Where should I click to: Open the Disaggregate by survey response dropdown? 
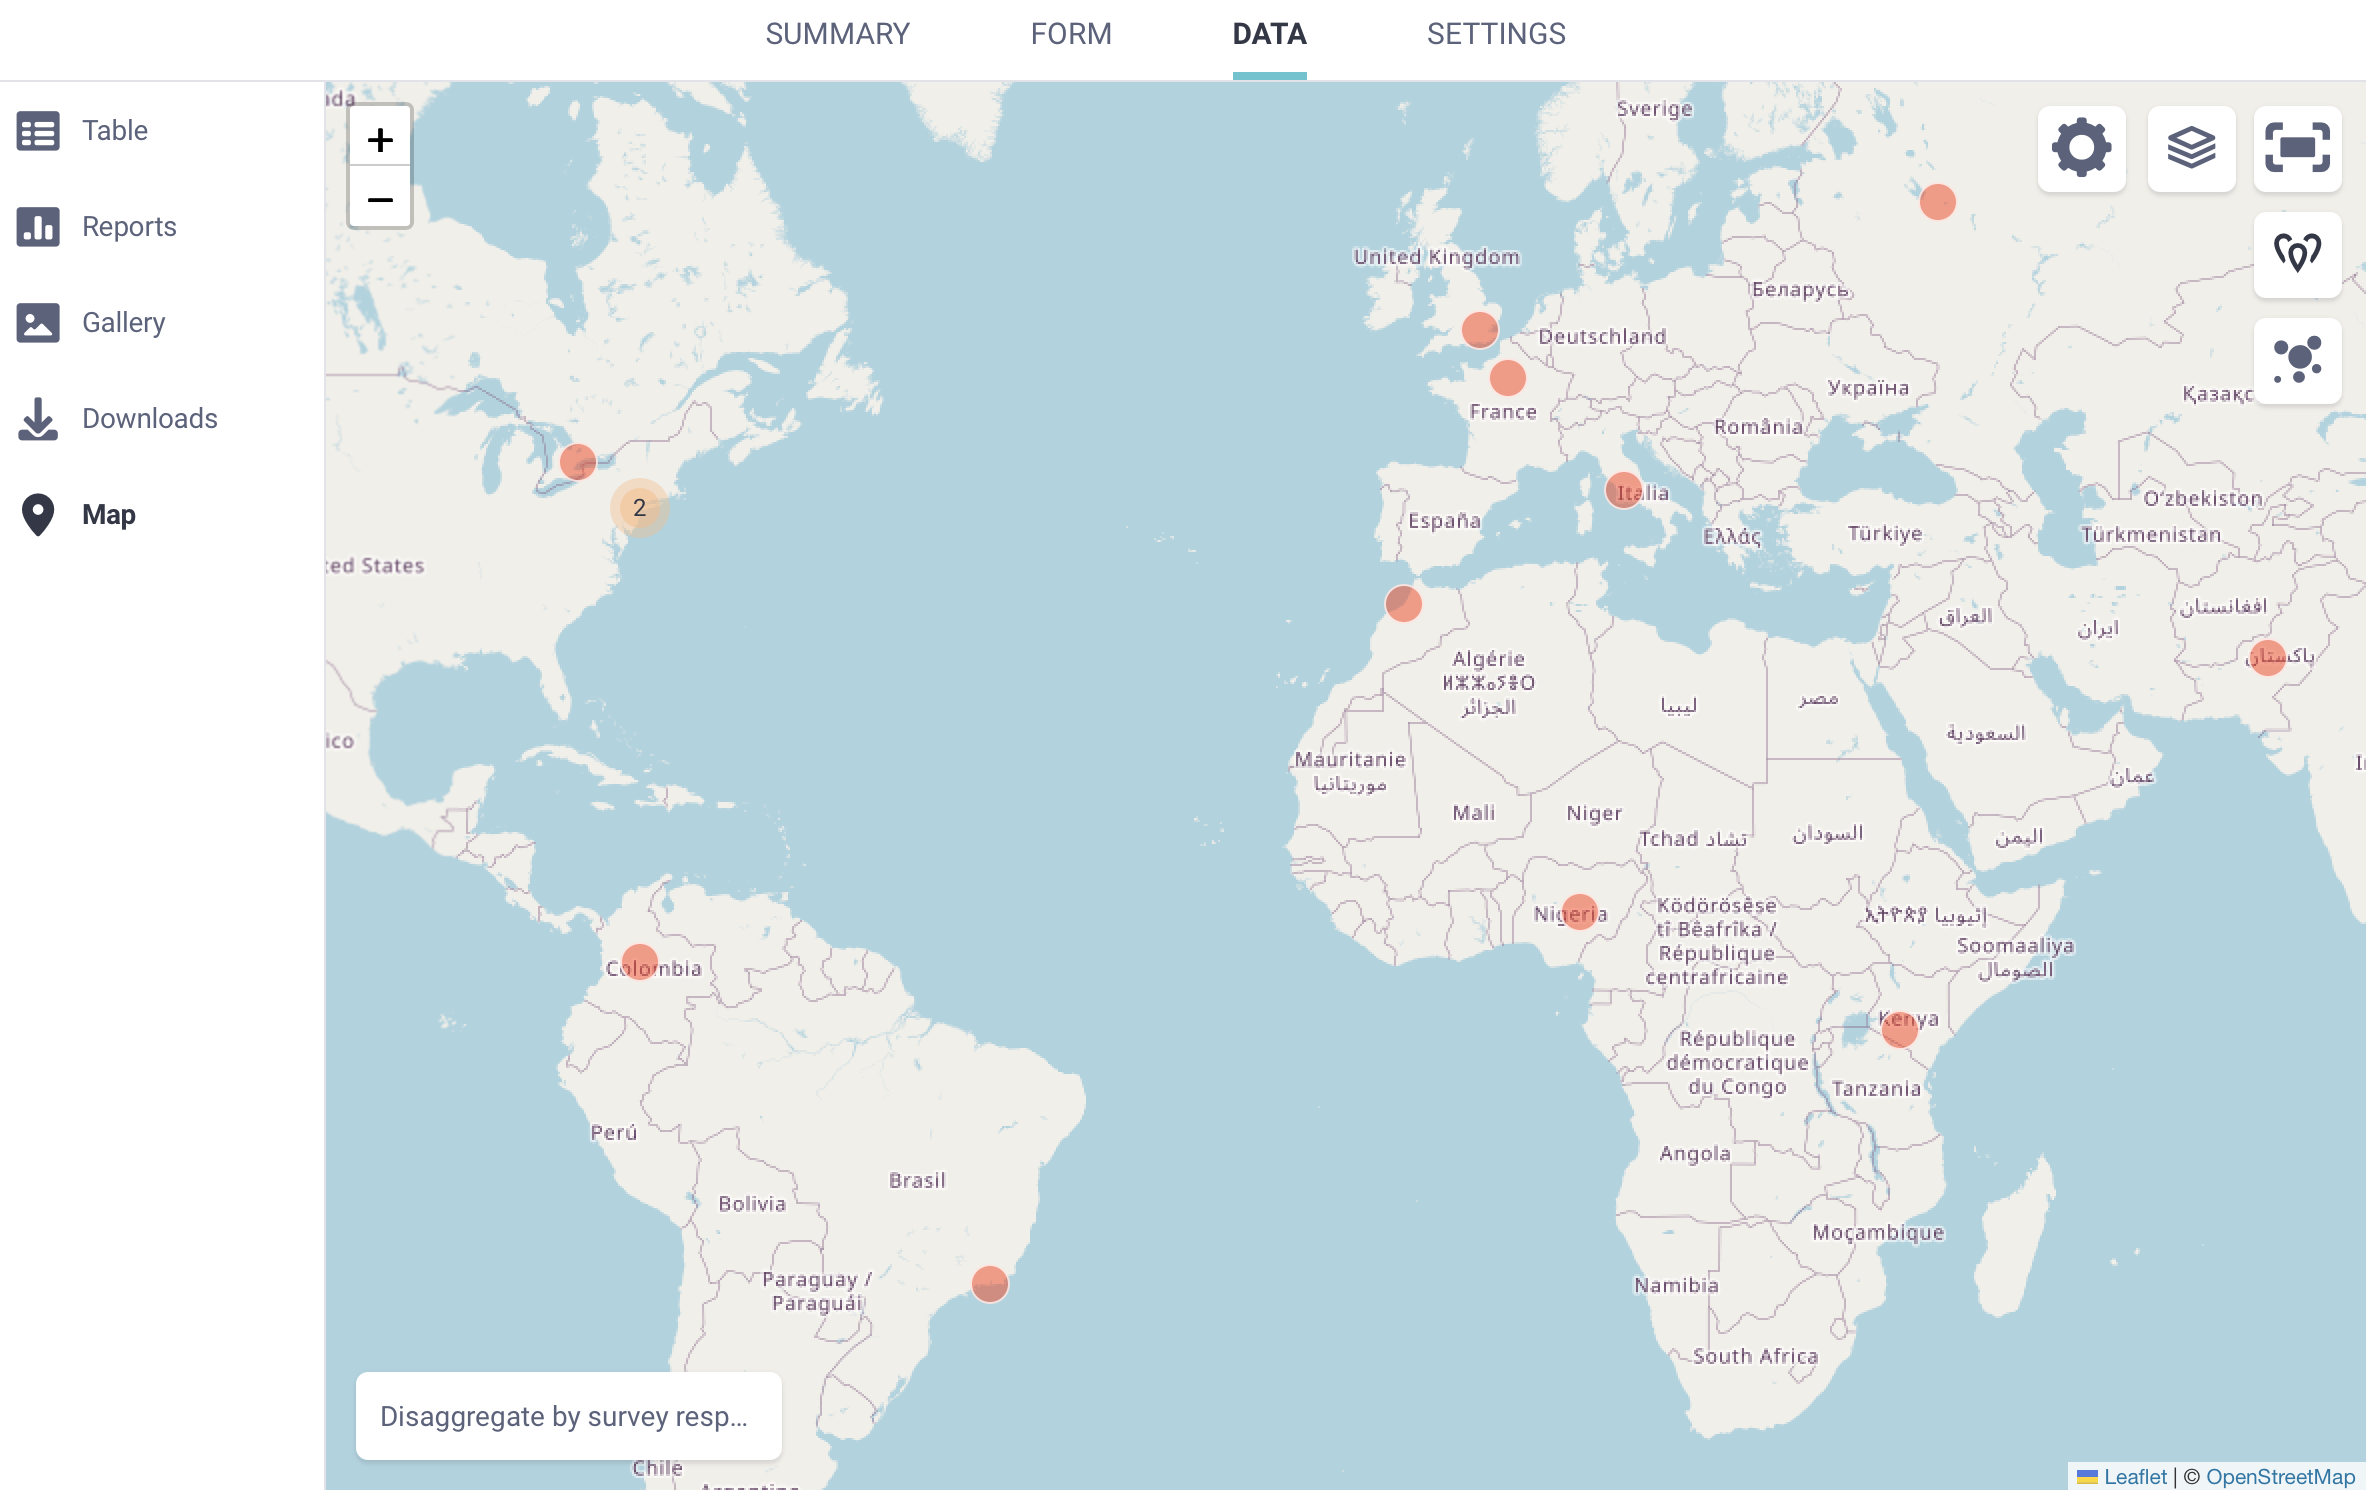pos(567,1416)
